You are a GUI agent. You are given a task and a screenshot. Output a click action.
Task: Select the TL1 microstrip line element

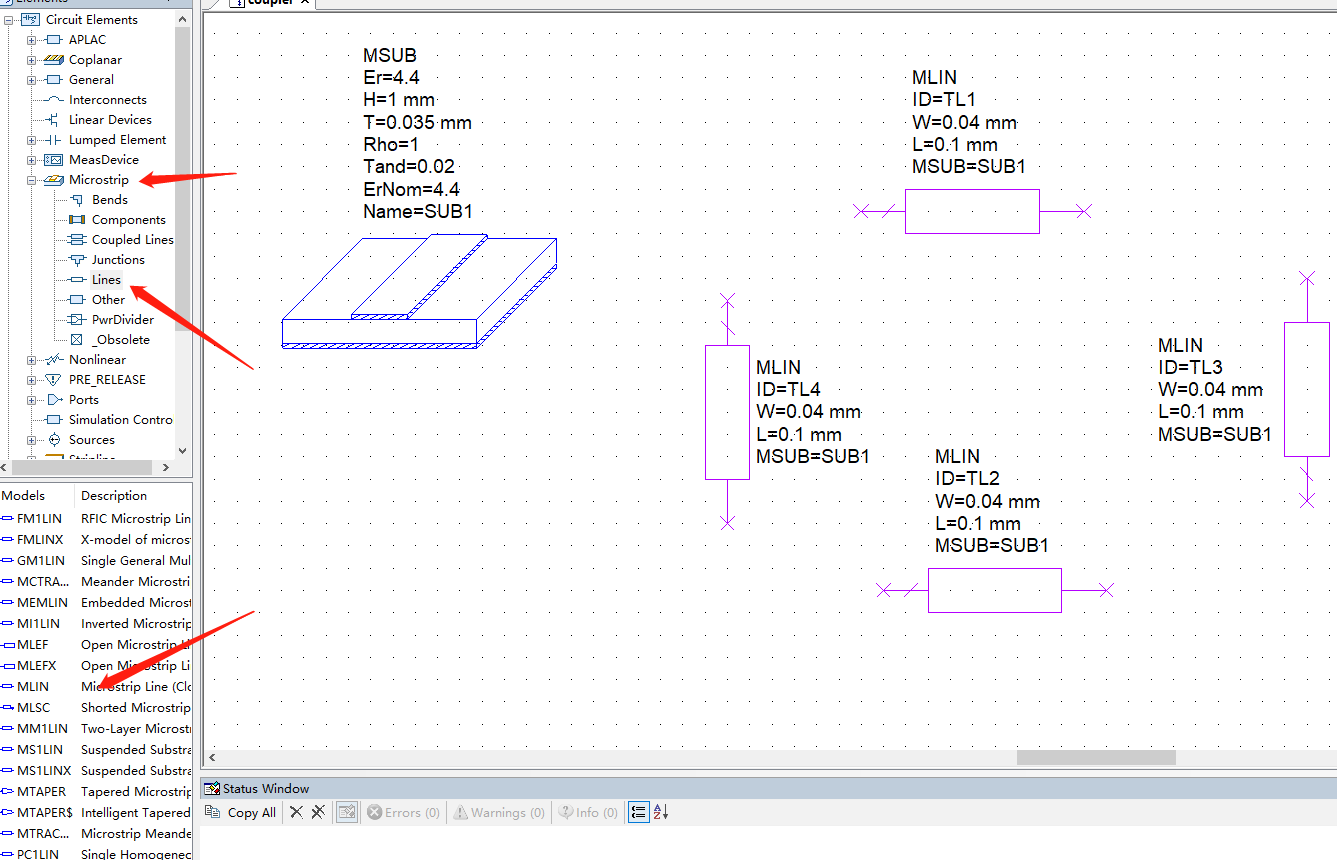tap(972, 211)
